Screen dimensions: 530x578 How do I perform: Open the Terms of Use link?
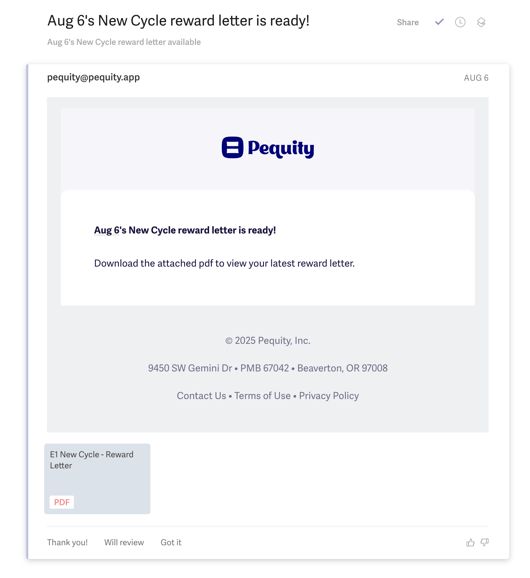[x=262, y=396]
